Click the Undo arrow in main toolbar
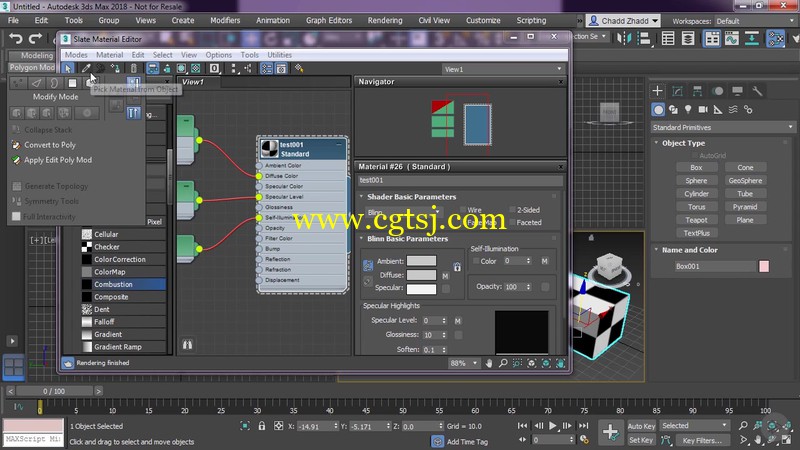Viewport: 800px width, 450px height. pos(16,38)
